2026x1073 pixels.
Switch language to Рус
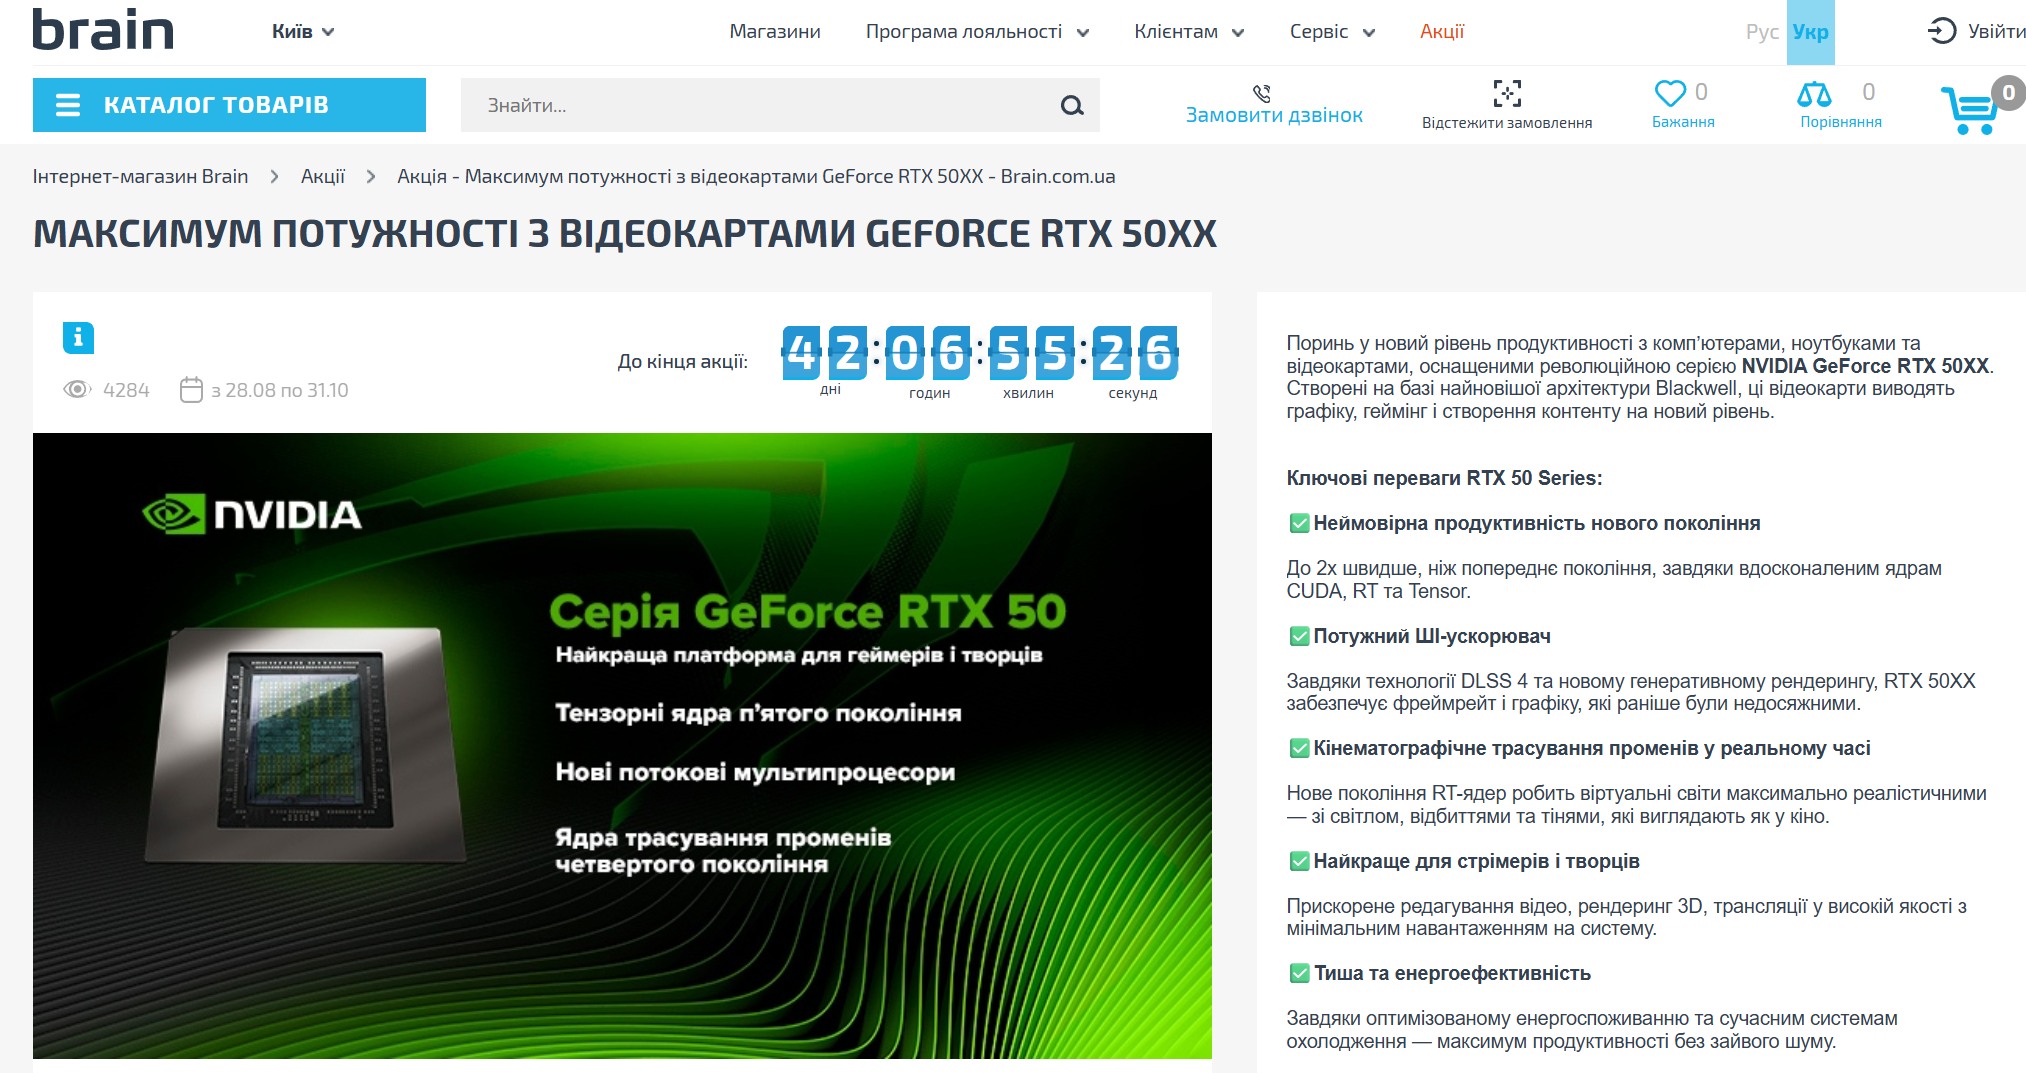coord(1762,32)
